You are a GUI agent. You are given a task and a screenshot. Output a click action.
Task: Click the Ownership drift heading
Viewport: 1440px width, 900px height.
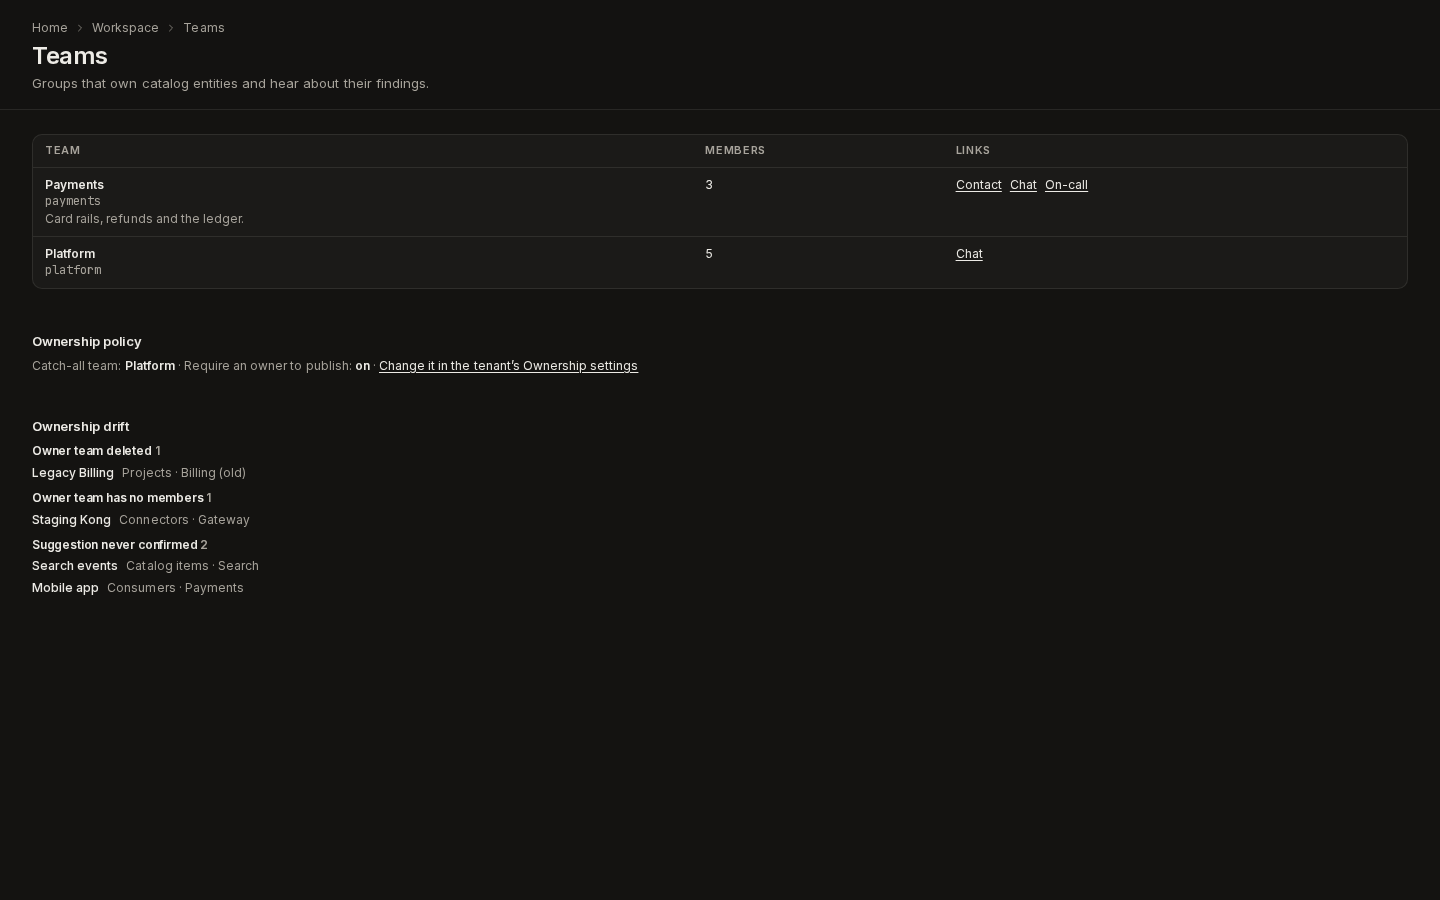81,427
